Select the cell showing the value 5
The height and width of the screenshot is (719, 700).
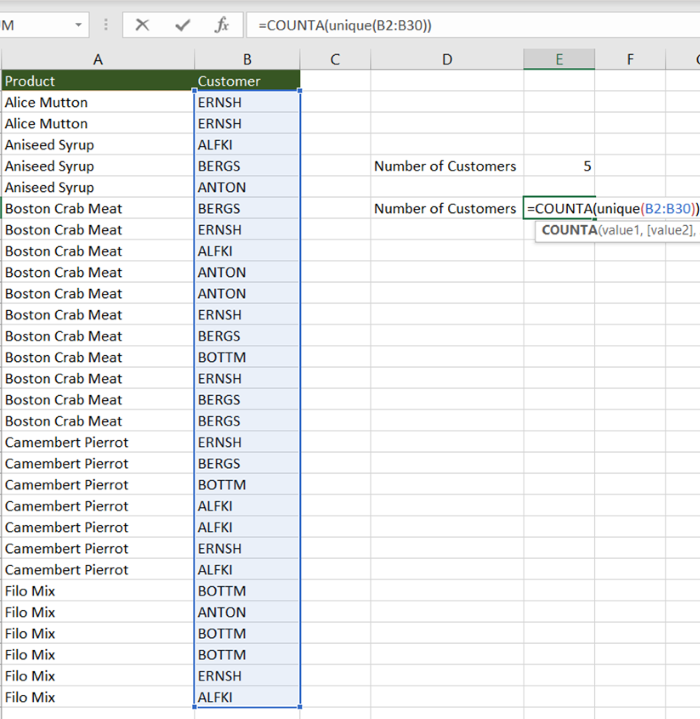tap(559, 166)
